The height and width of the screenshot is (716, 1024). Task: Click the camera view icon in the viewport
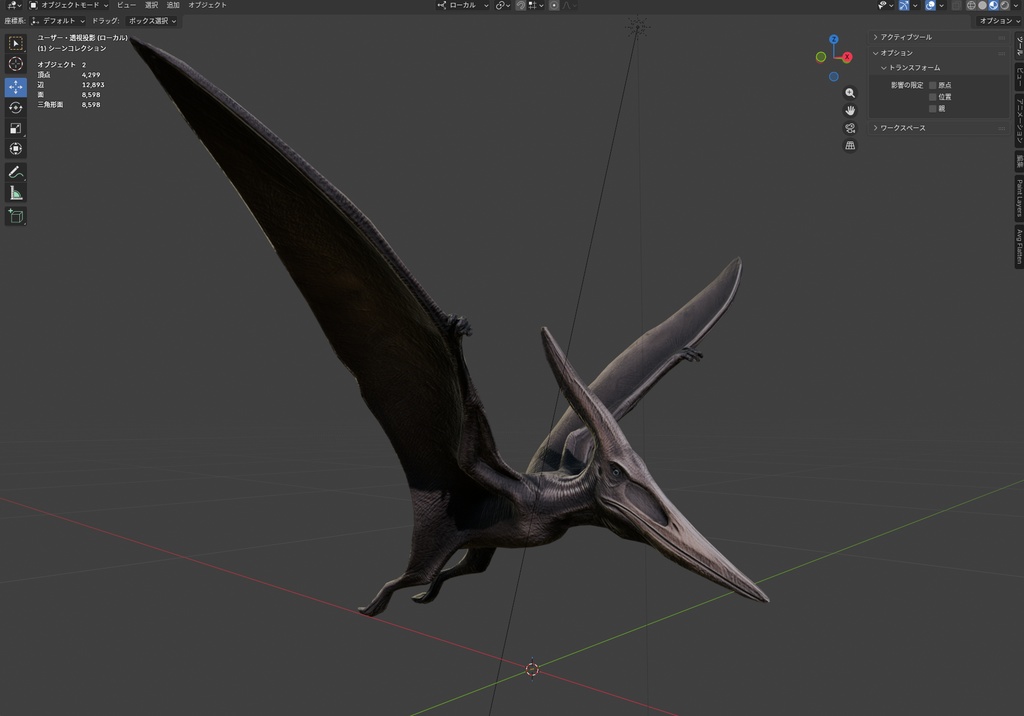(x=850, y=127)
